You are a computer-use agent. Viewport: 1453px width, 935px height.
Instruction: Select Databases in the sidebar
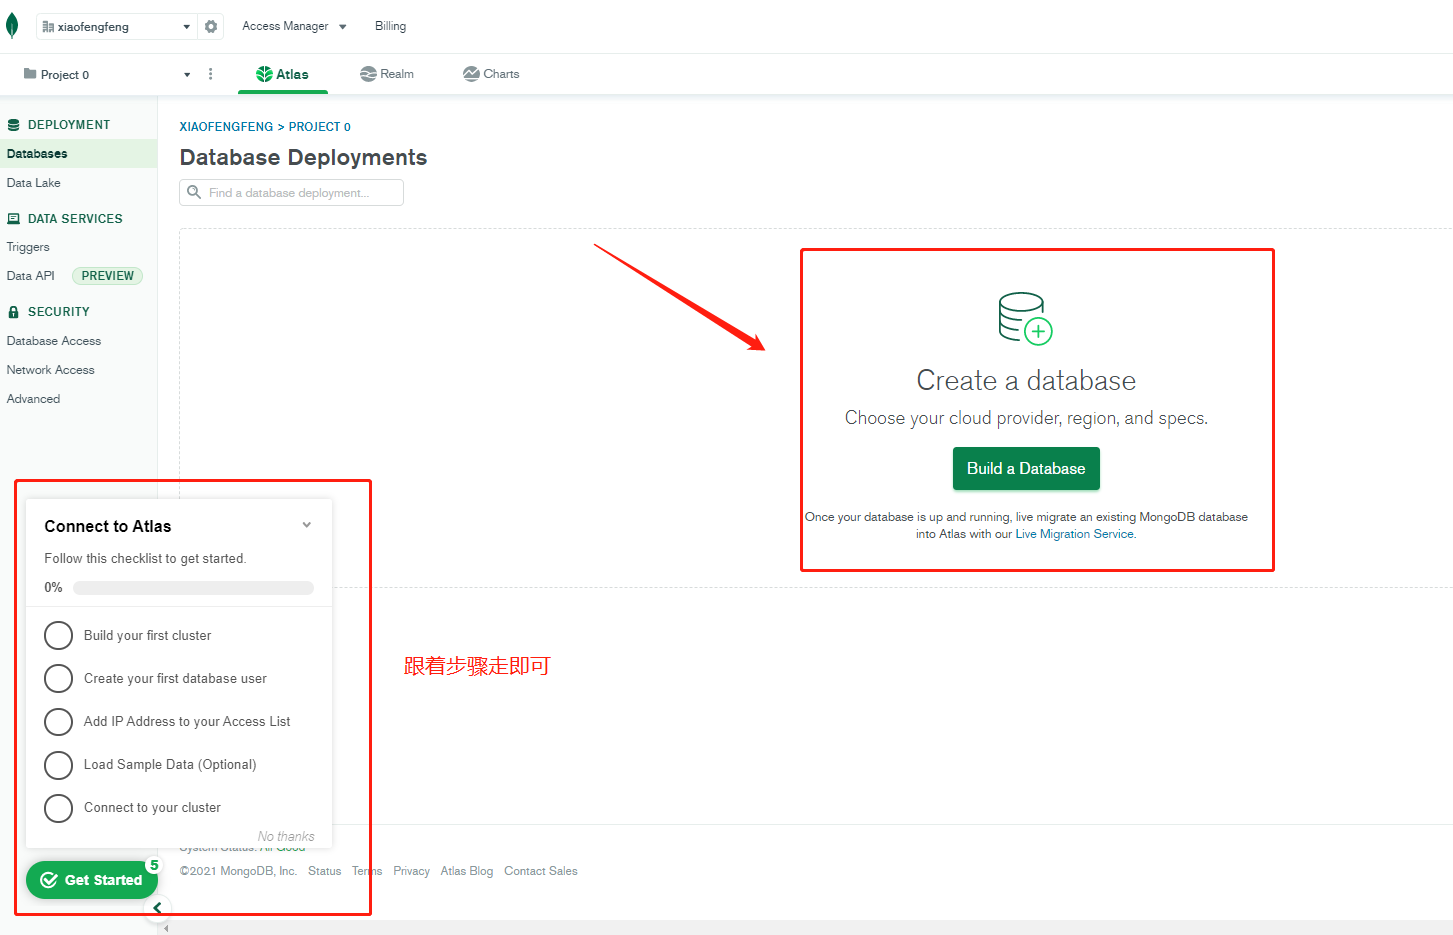click(x=78, y=154)
